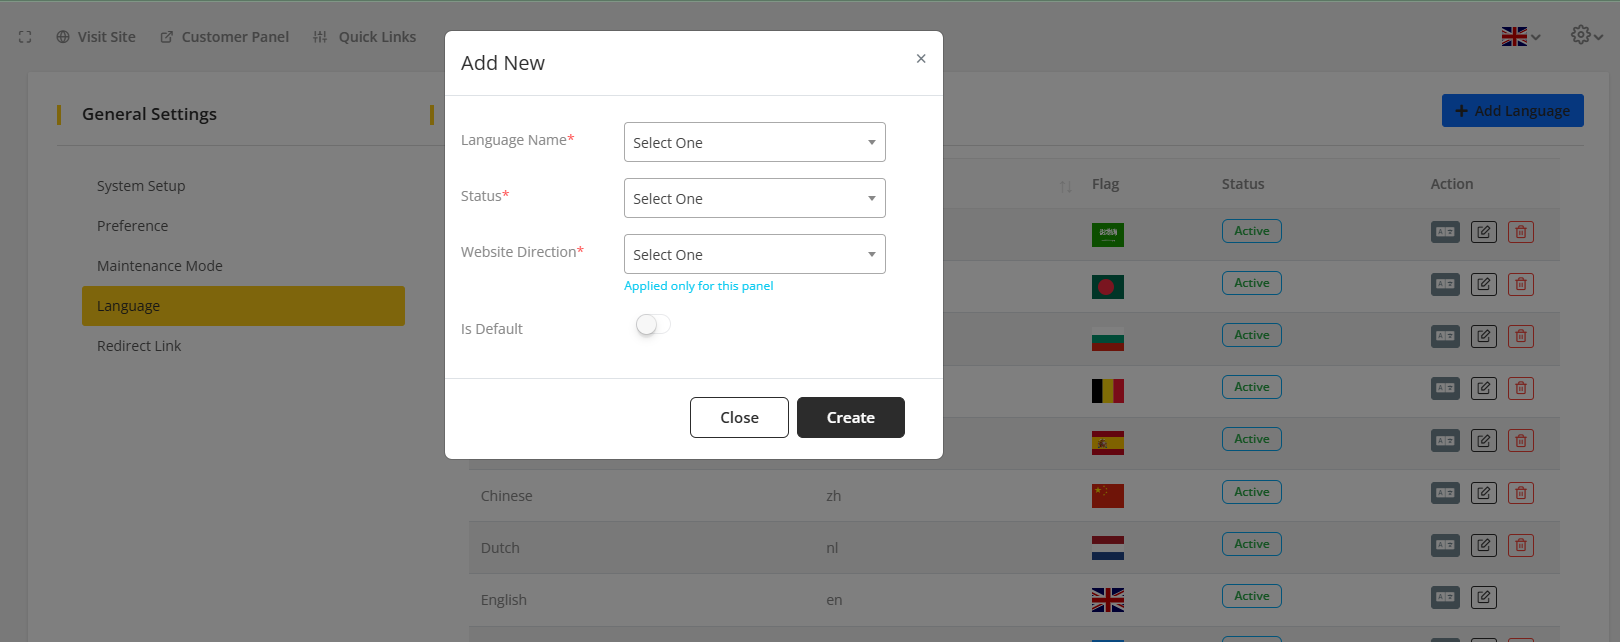
Task: Open the Language Name dropdown
Action: tap(754, 142)
